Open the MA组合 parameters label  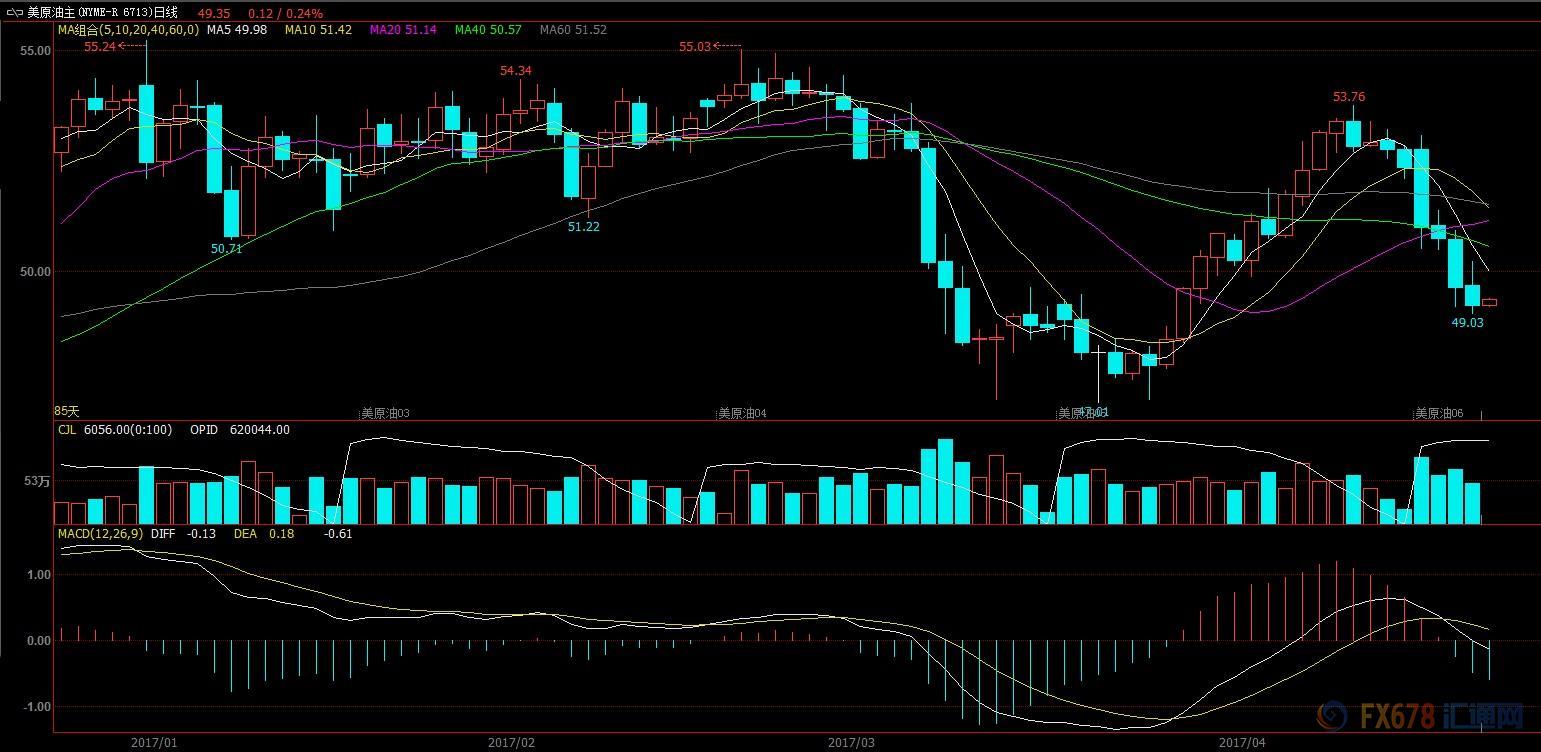127,30
